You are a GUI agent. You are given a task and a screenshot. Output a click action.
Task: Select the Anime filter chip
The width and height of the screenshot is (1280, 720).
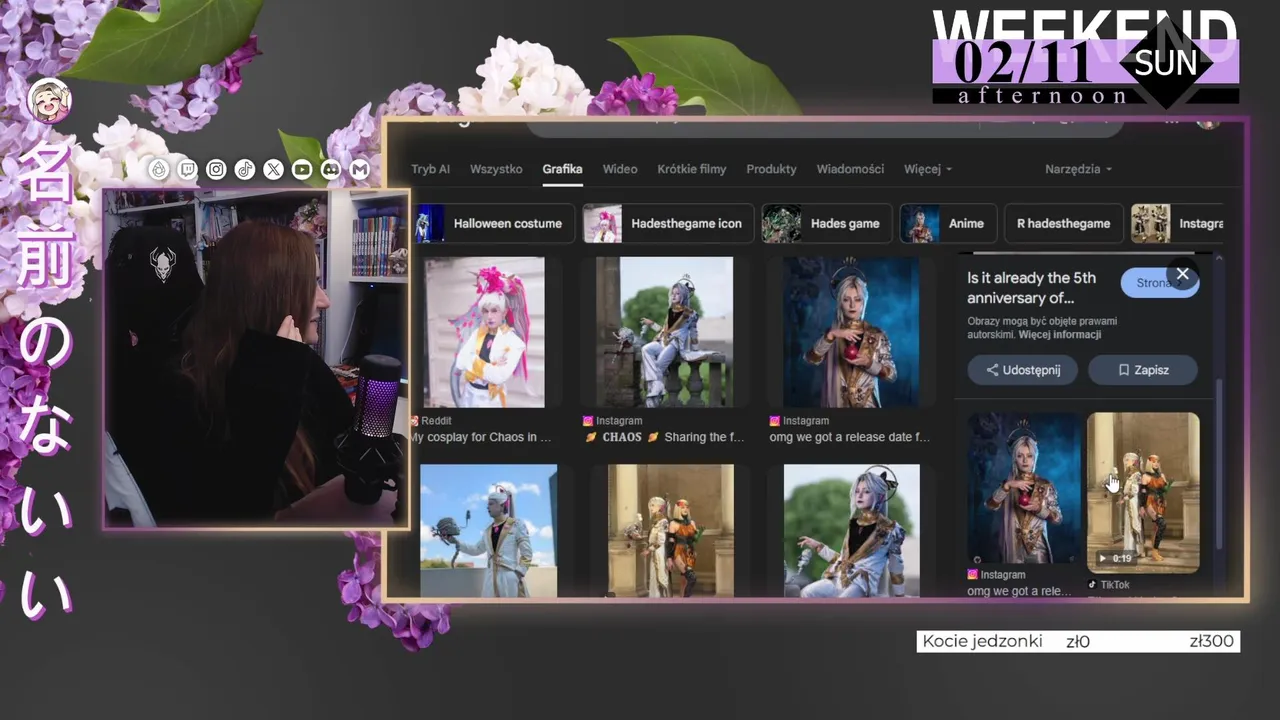(x=948, y=224)
